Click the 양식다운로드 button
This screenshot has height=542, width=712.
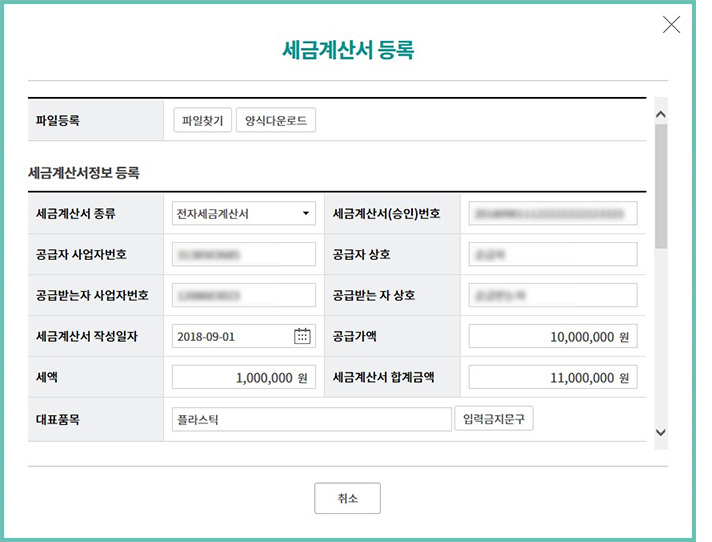tap(276, 121)
